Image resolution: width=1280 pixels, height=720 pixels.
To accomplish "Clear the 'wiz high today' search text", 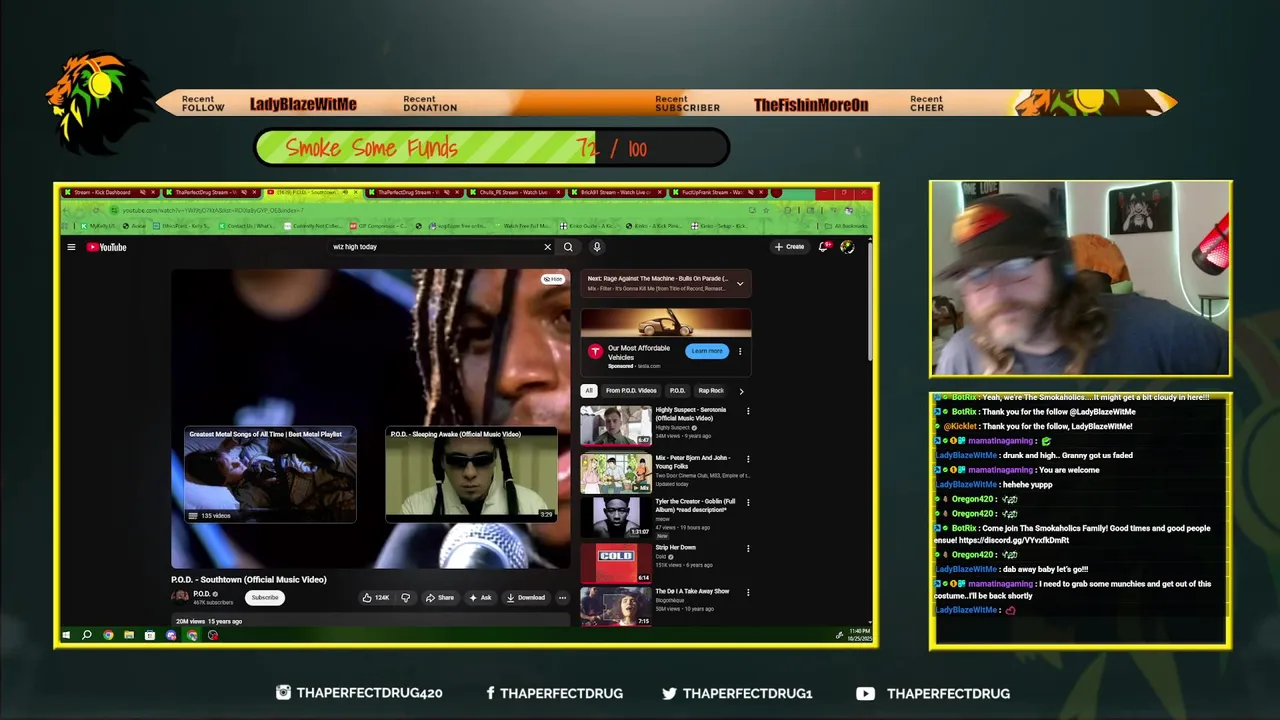I will [x=547, y=247].
